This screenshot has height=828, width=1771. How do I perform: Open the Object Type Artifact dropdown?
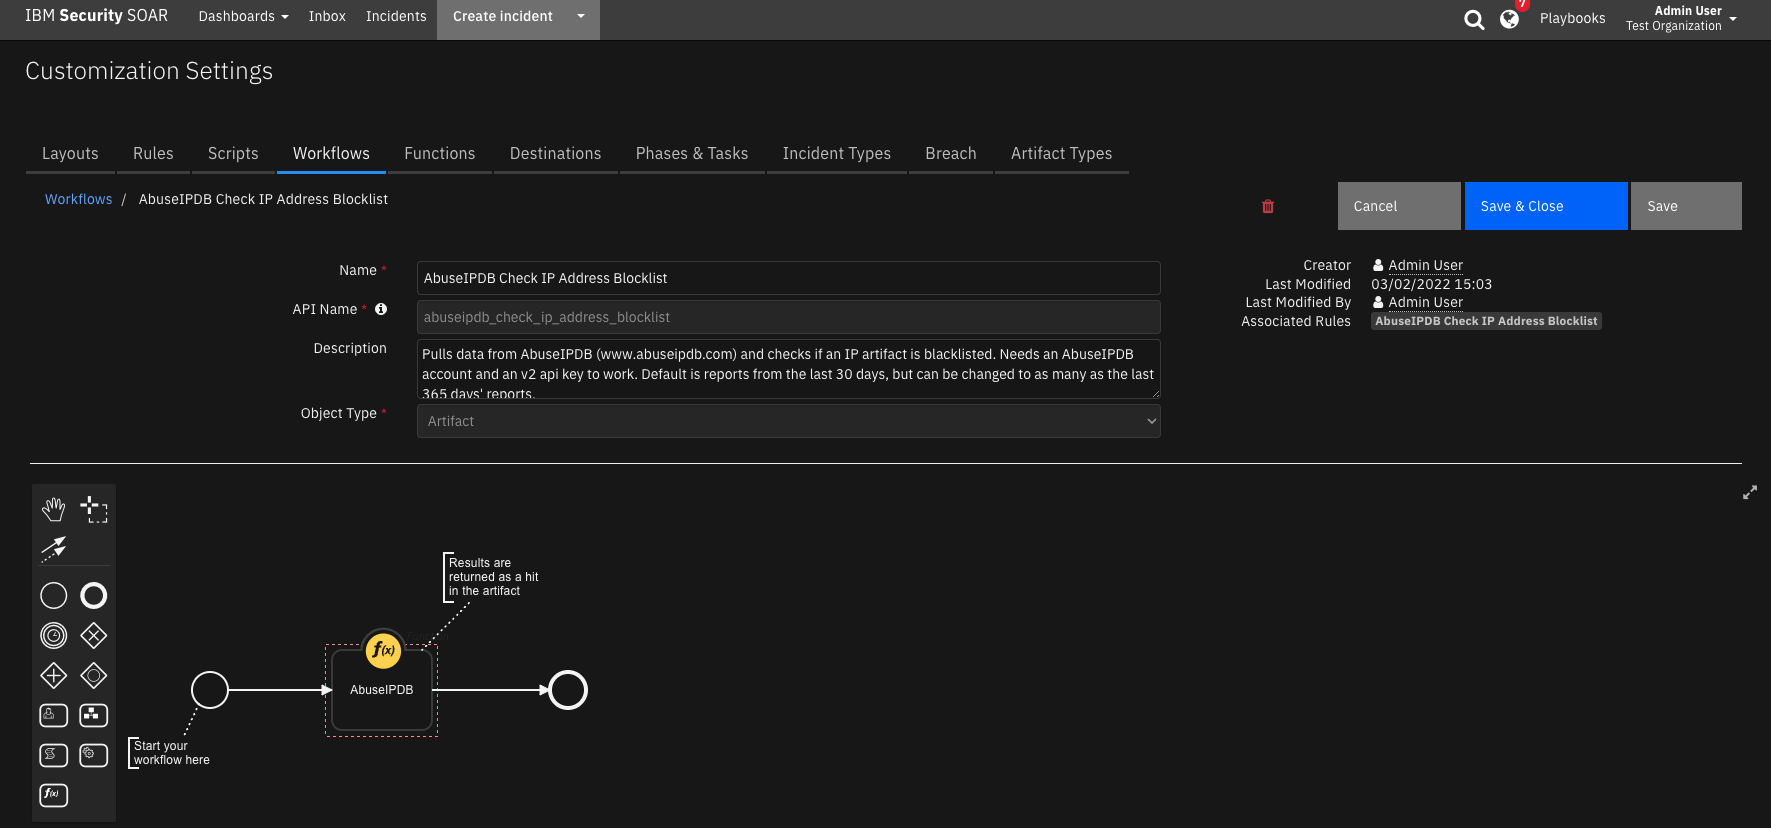click(789, 421)
